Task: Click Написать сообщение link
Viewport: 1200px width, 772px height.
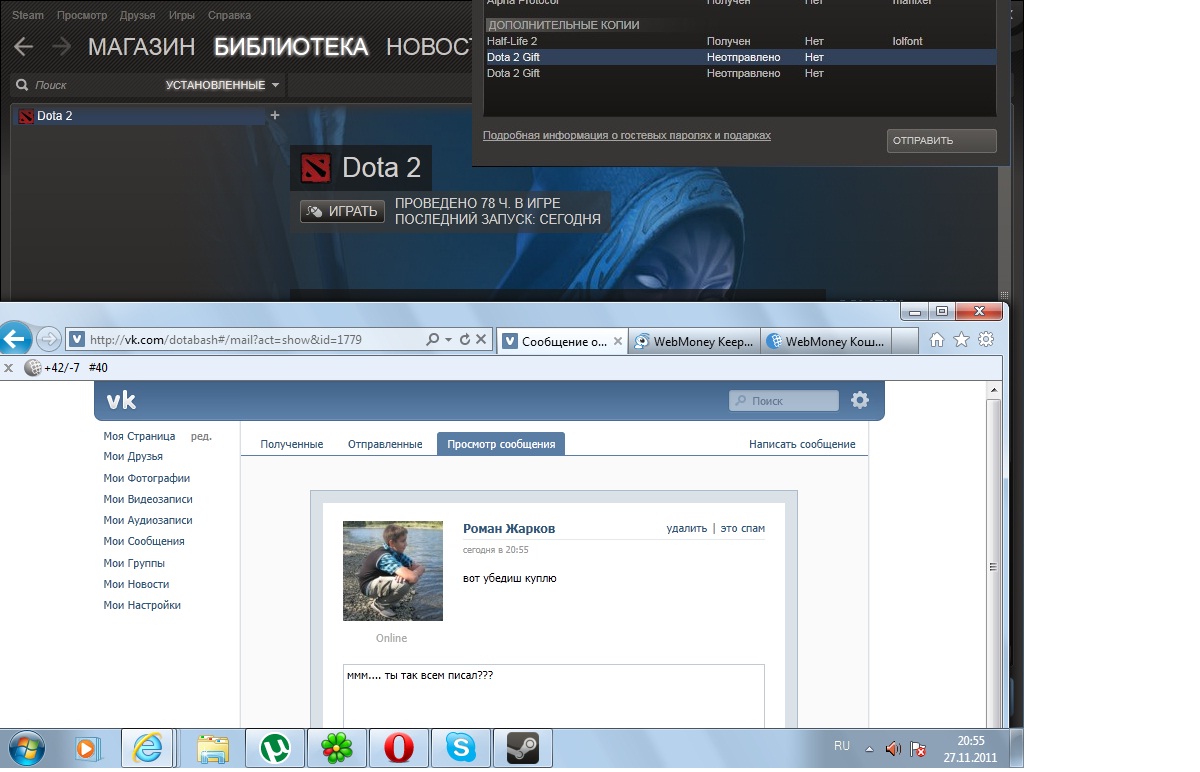Action: tap(802, 444)
